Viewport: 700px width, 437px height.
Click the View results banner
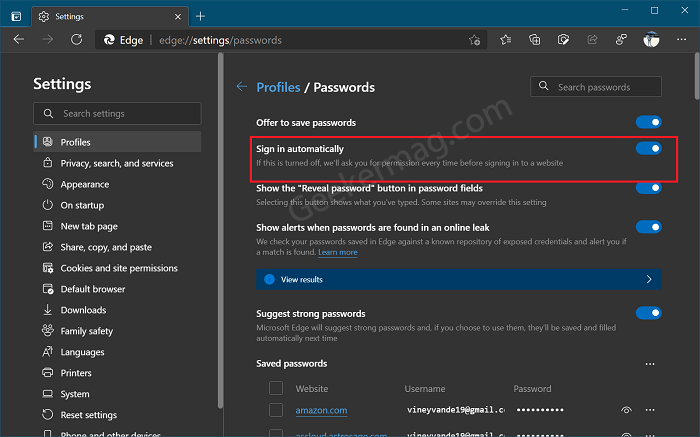click(459, 279)
